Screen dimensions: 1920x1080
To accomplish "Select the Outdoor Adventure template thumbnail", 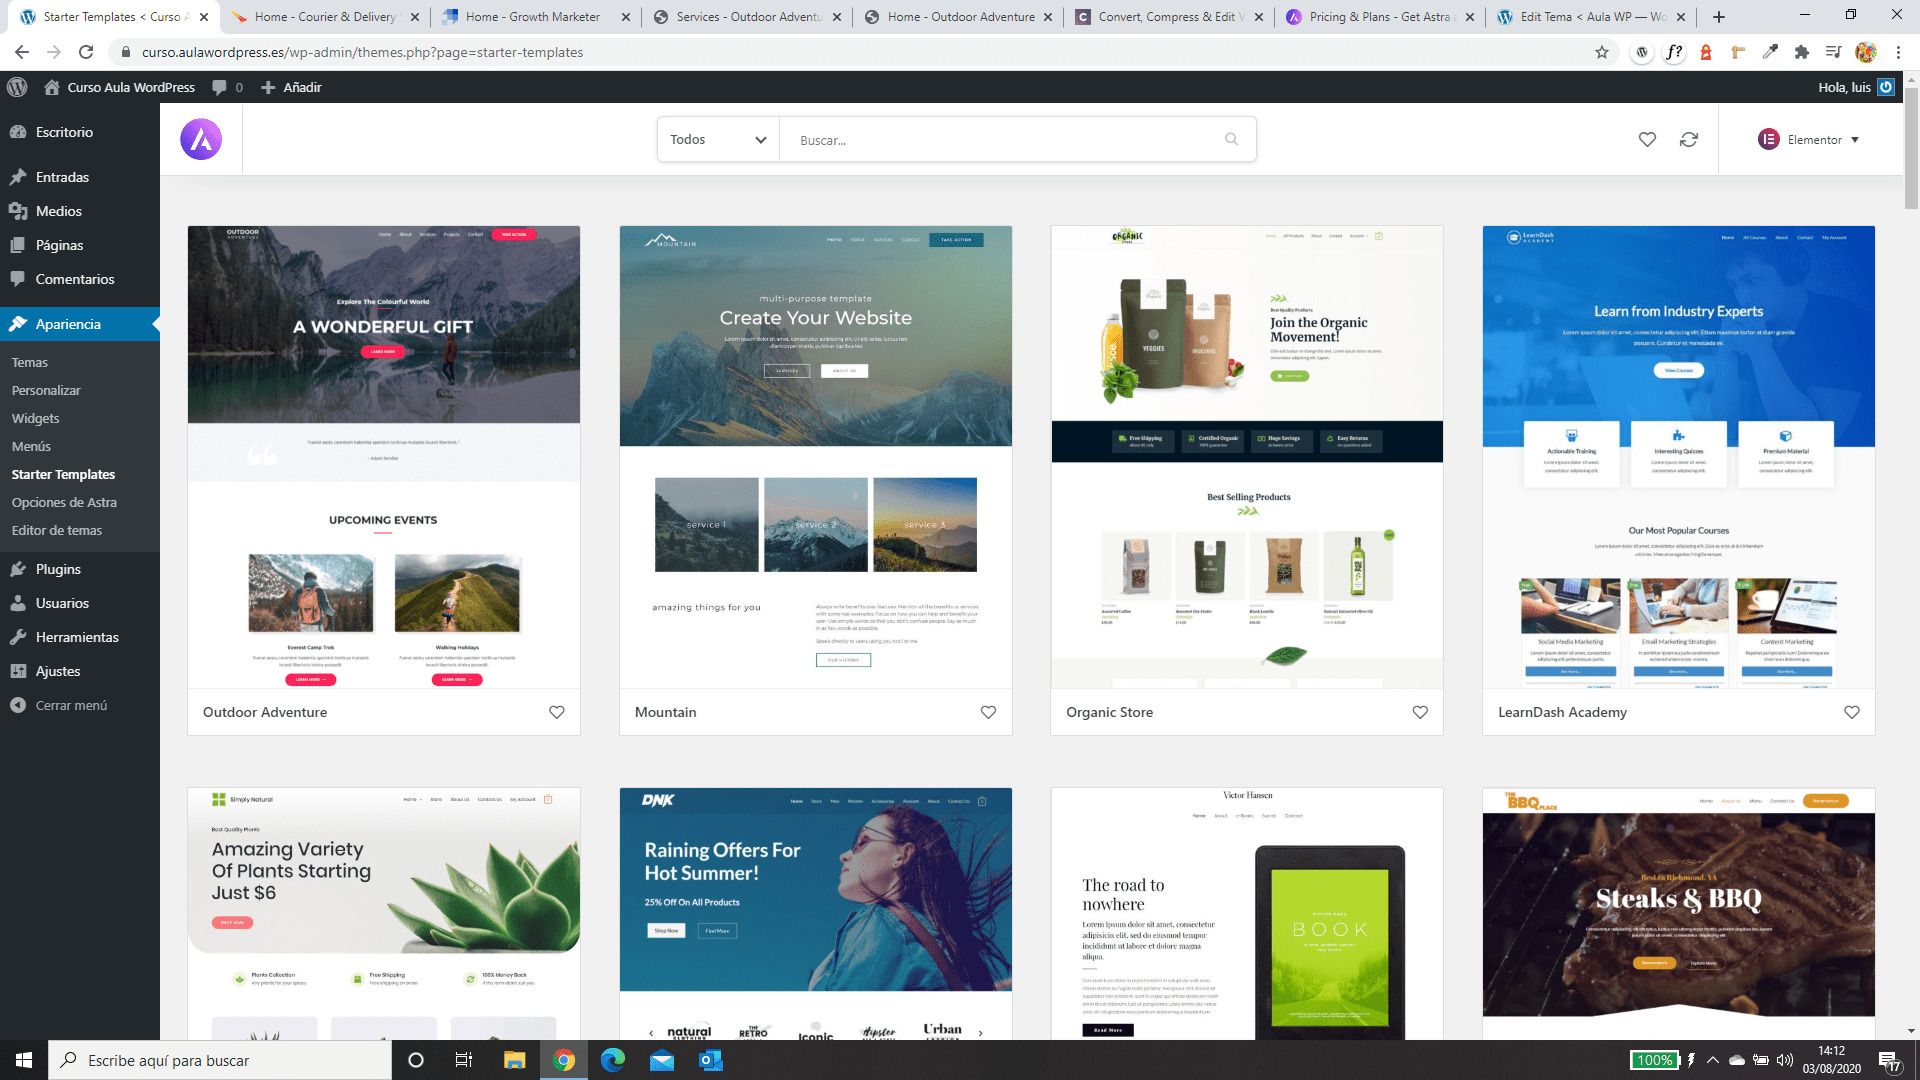I will 384,457.
